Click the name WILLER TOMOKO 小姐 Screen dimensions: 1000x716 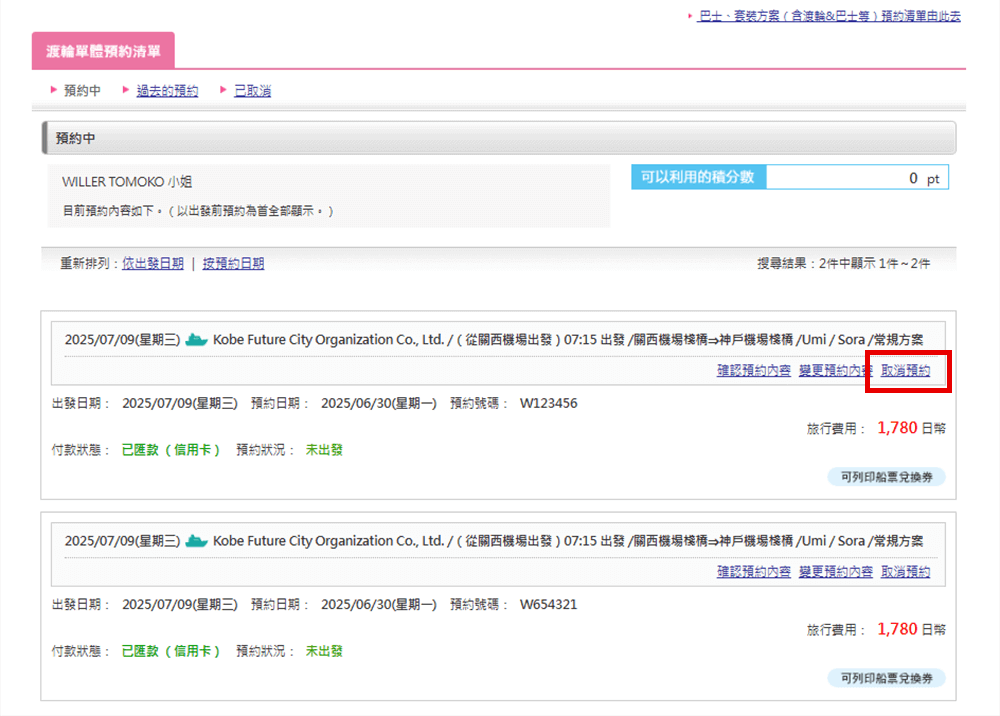127,182
